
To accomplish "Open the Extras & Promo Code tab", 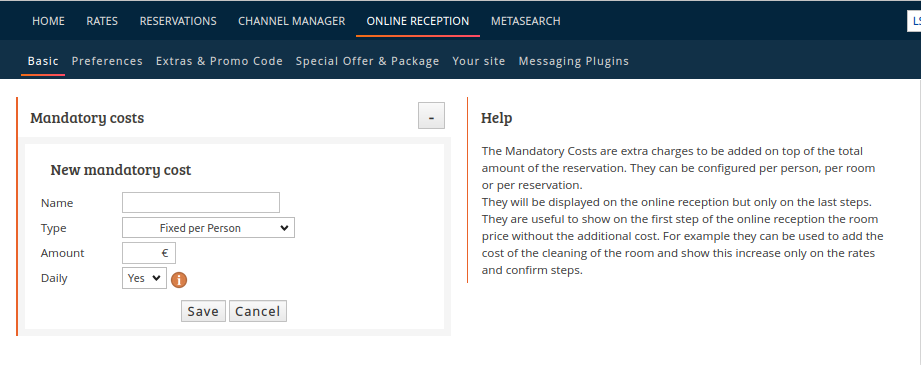I will [219, 61].
